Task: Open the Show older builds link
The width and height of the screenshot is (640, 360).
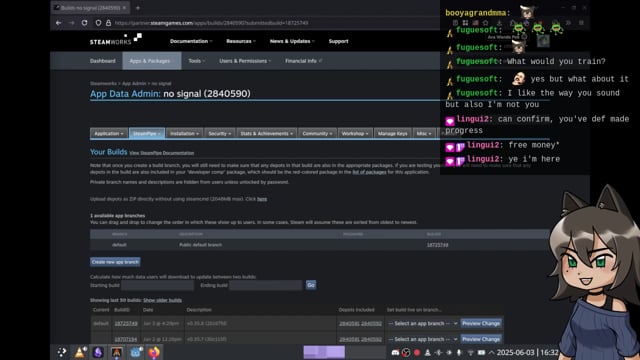Action: (162, 300)
